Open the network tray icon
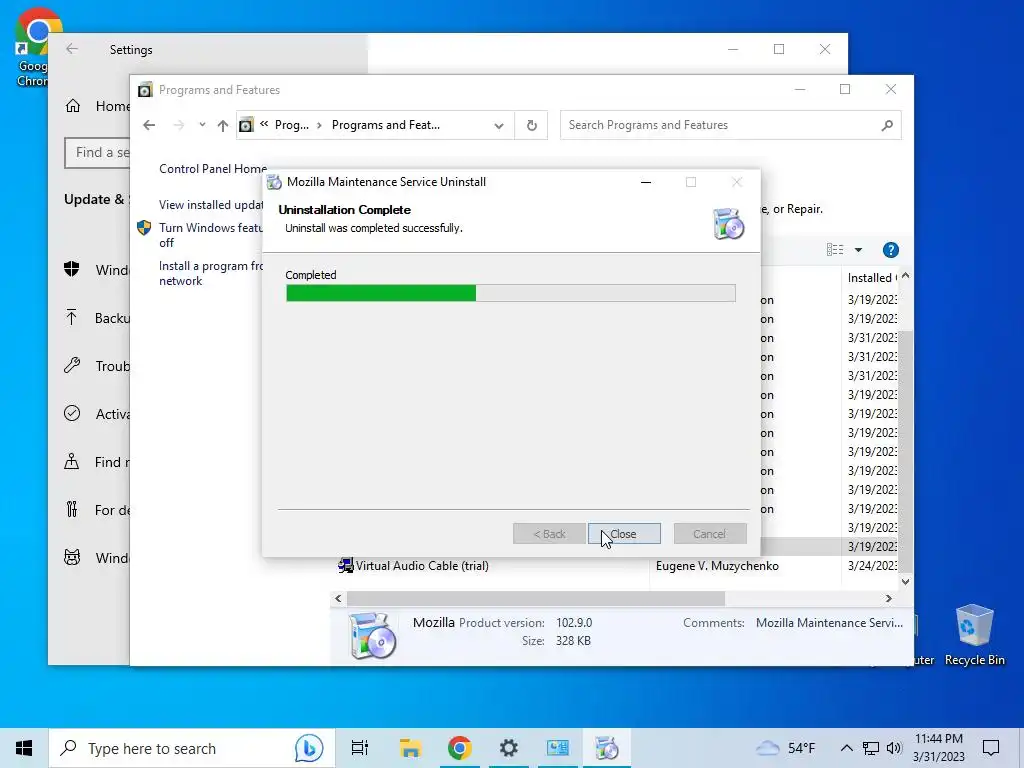 tap(871, 748)
